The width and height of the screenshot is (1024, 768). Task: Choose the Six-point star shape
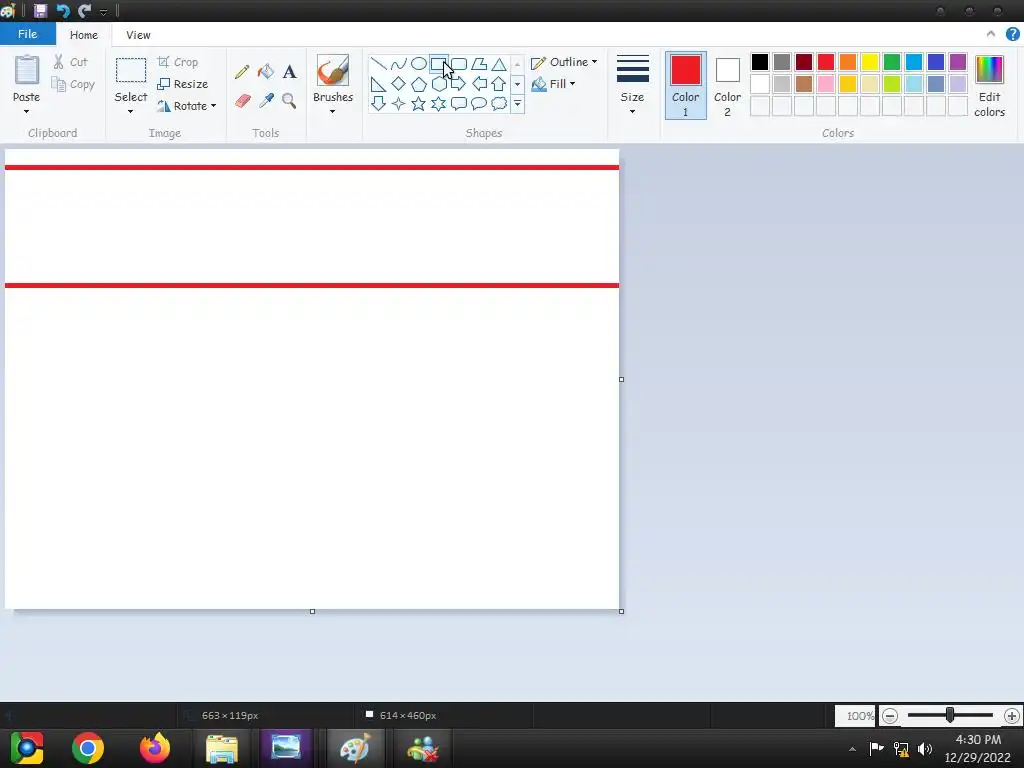tap(439, 103)
